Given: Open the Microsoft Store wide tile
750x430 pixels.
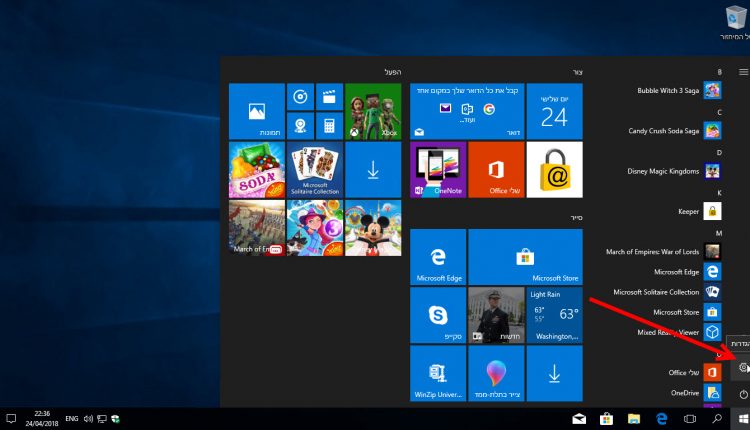Looking at the screenshot, I should point(526,257).
